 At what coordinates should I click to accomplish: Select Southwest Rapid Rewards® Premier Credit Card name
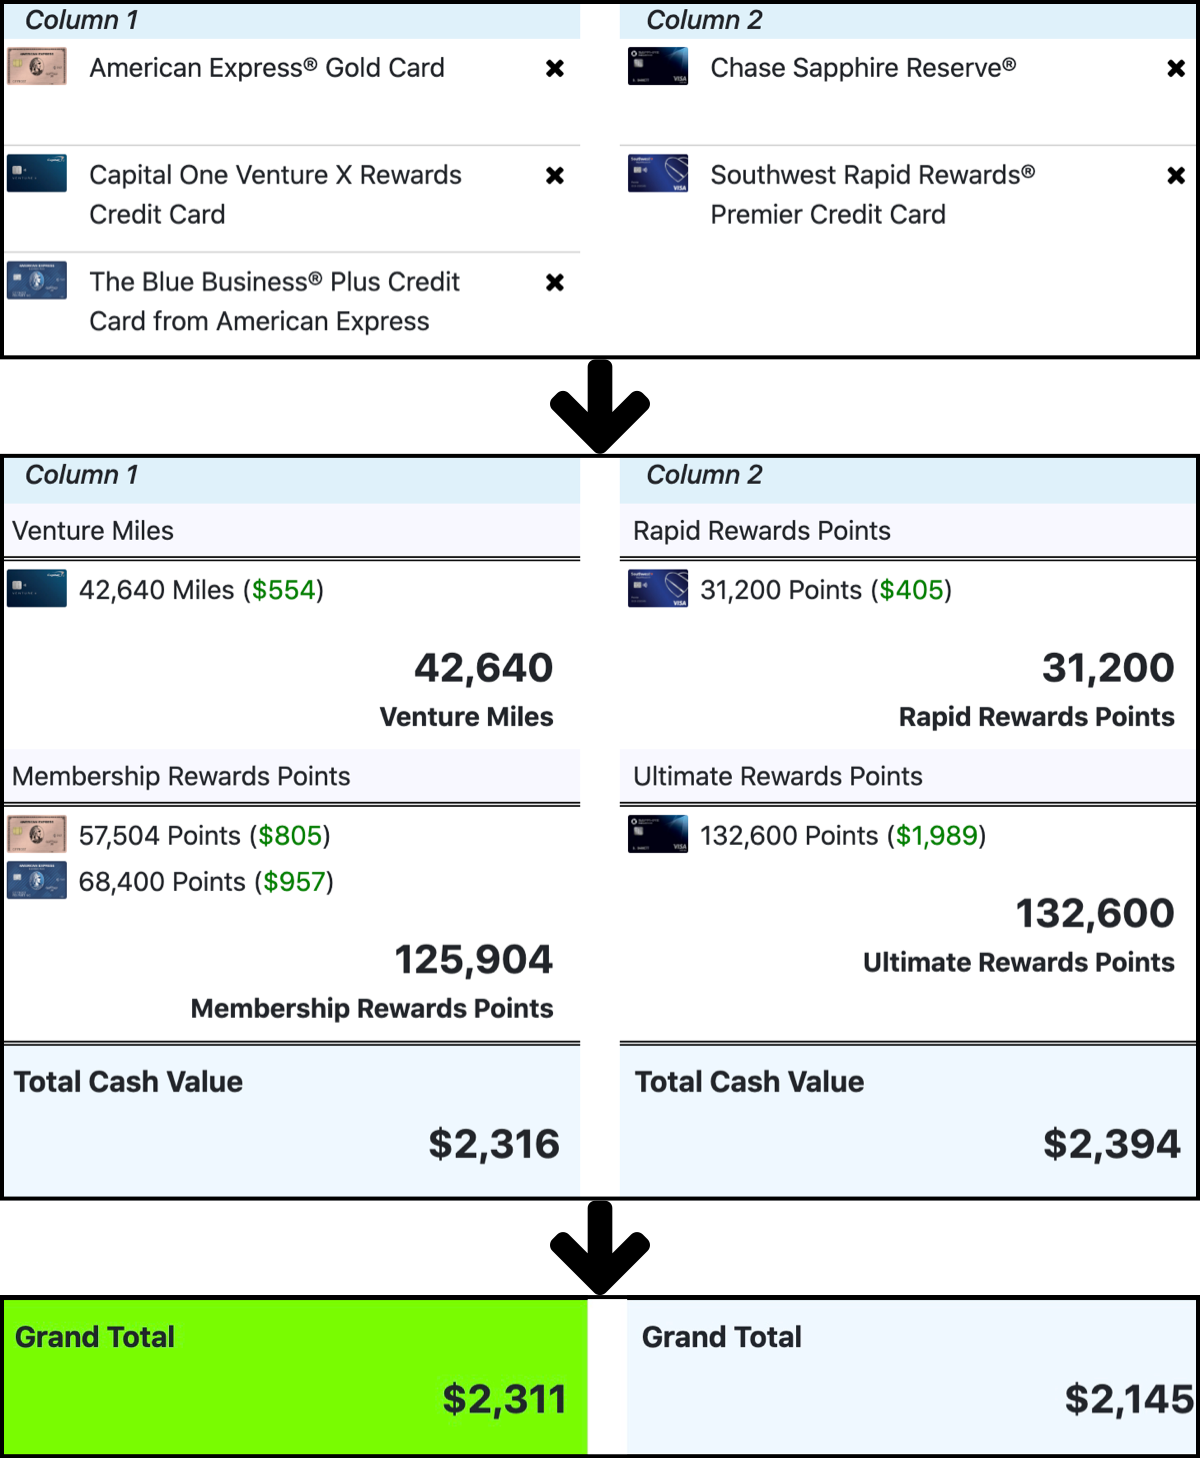[x=872, y=194]
